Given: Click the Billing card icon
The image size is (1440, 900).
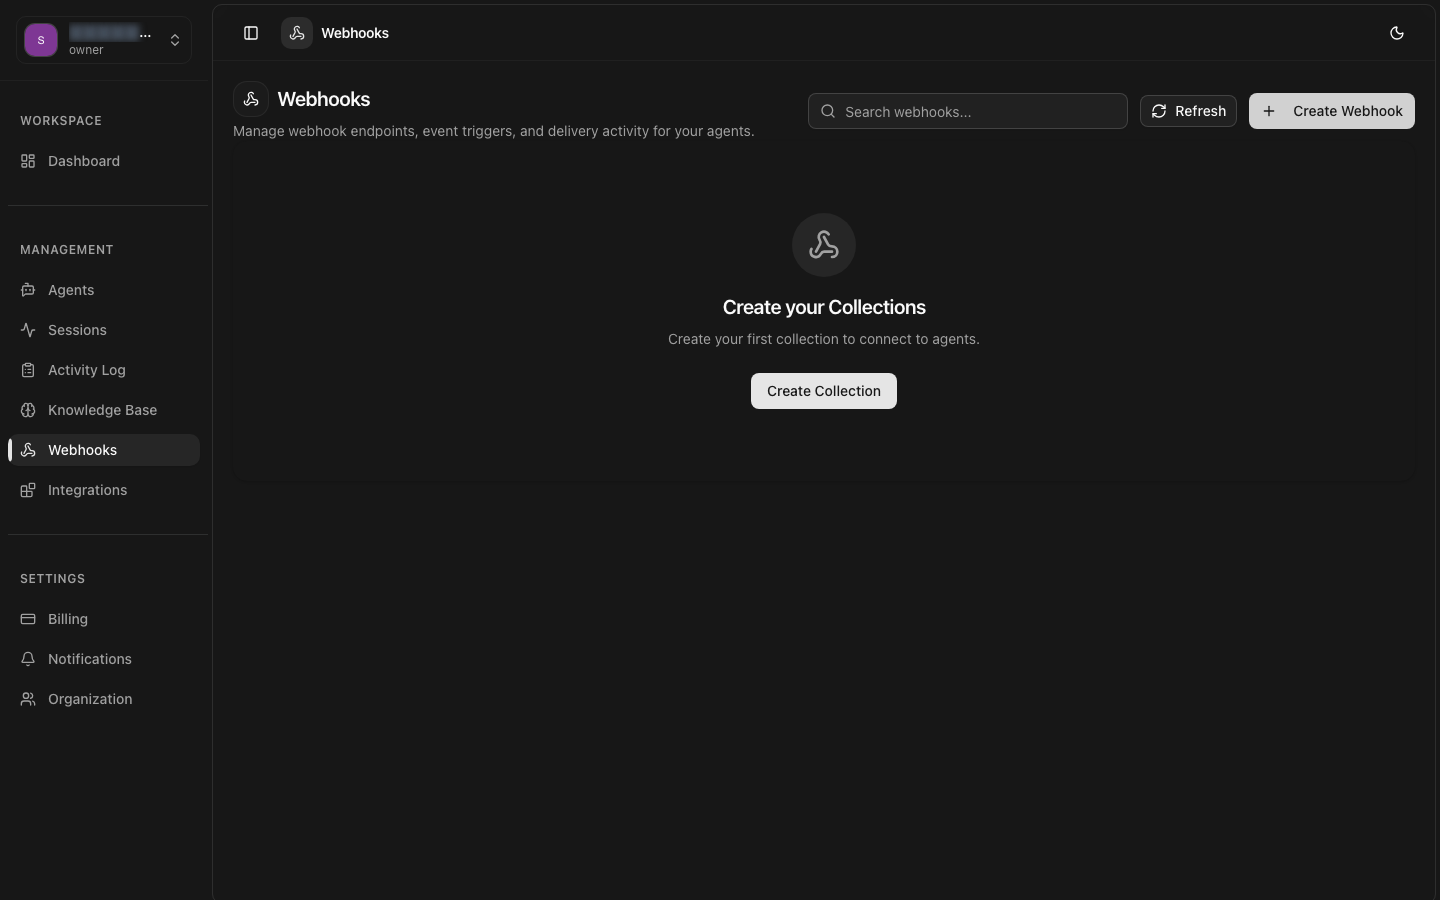Looking at the screenshot, I should coord(28,619).
